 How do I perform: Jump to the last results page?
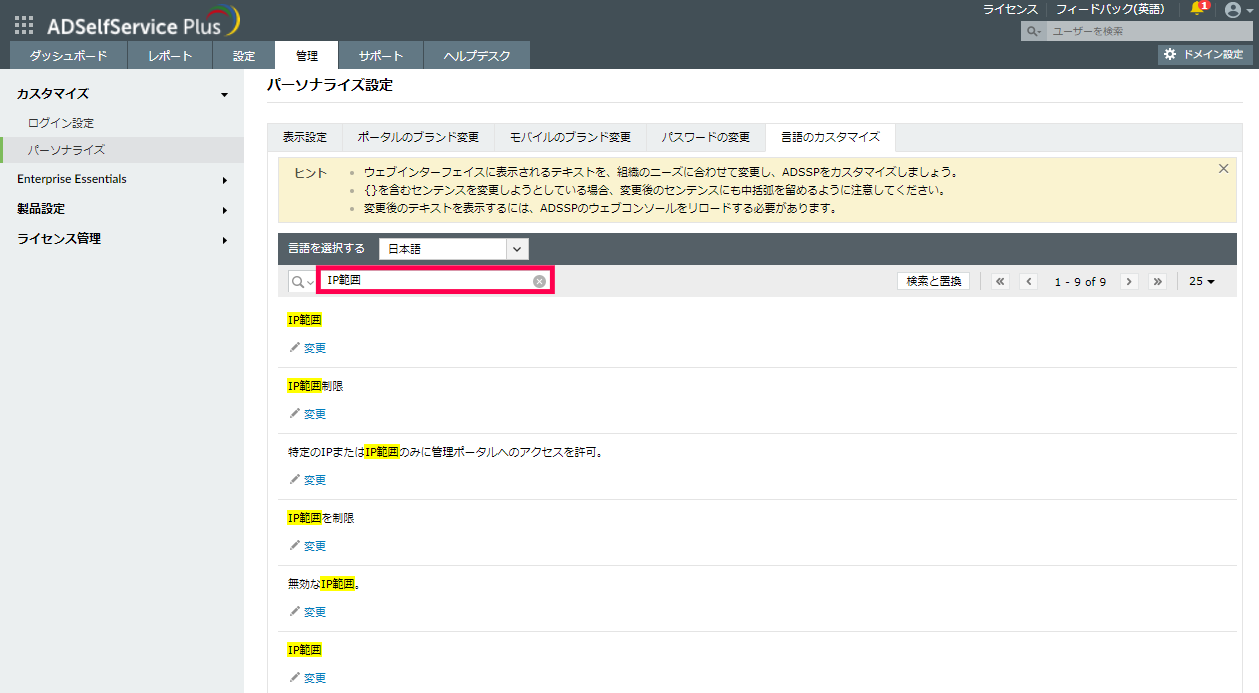(1158, 282)
